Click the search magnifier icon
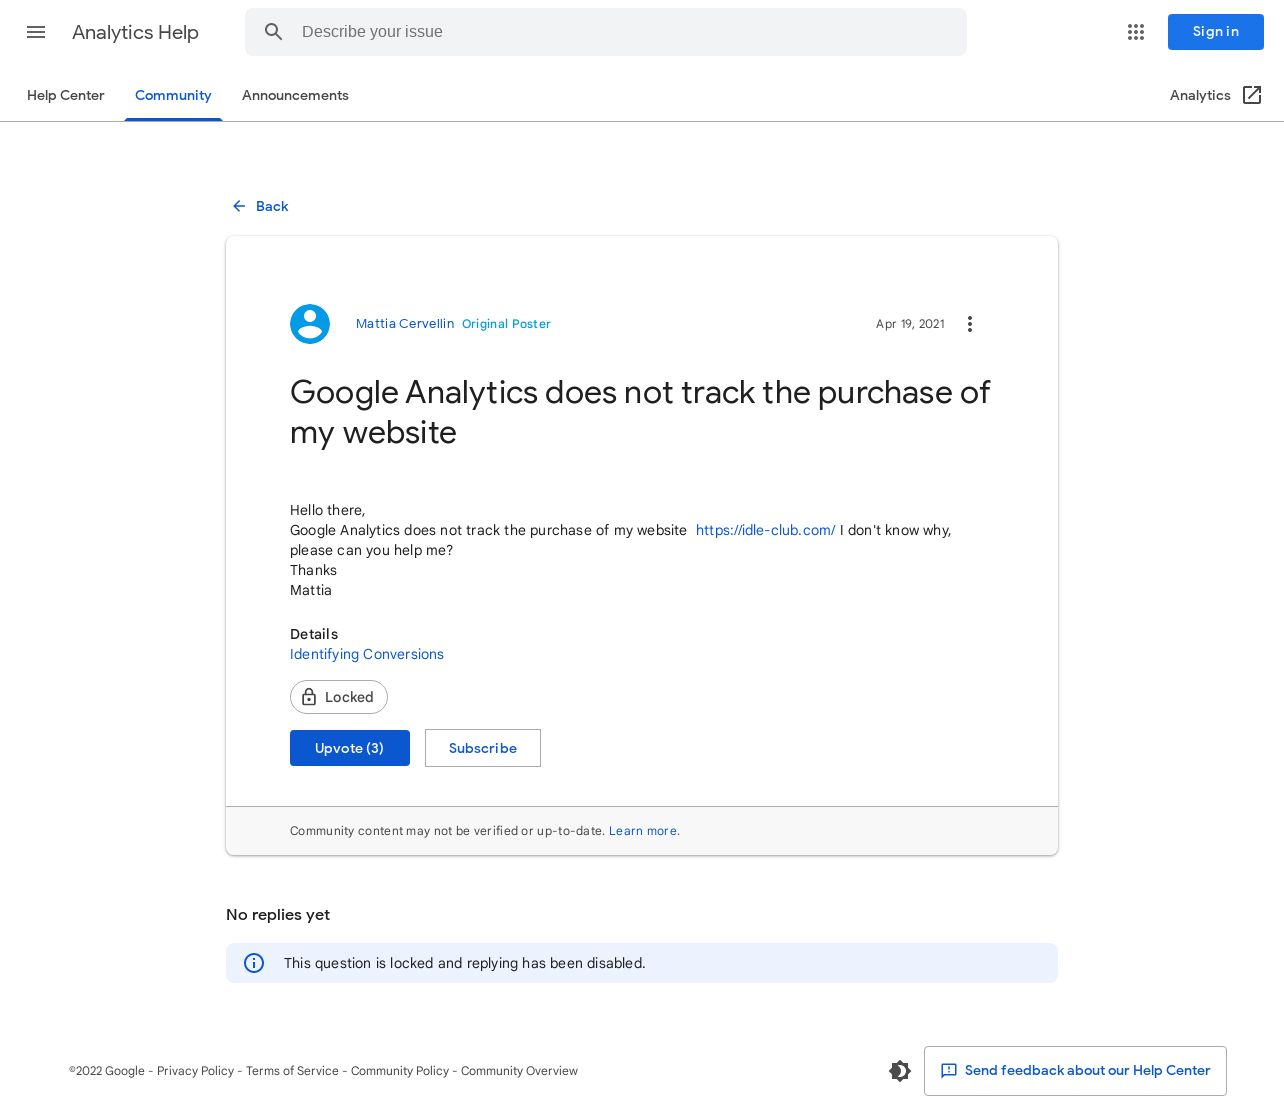 274,32
